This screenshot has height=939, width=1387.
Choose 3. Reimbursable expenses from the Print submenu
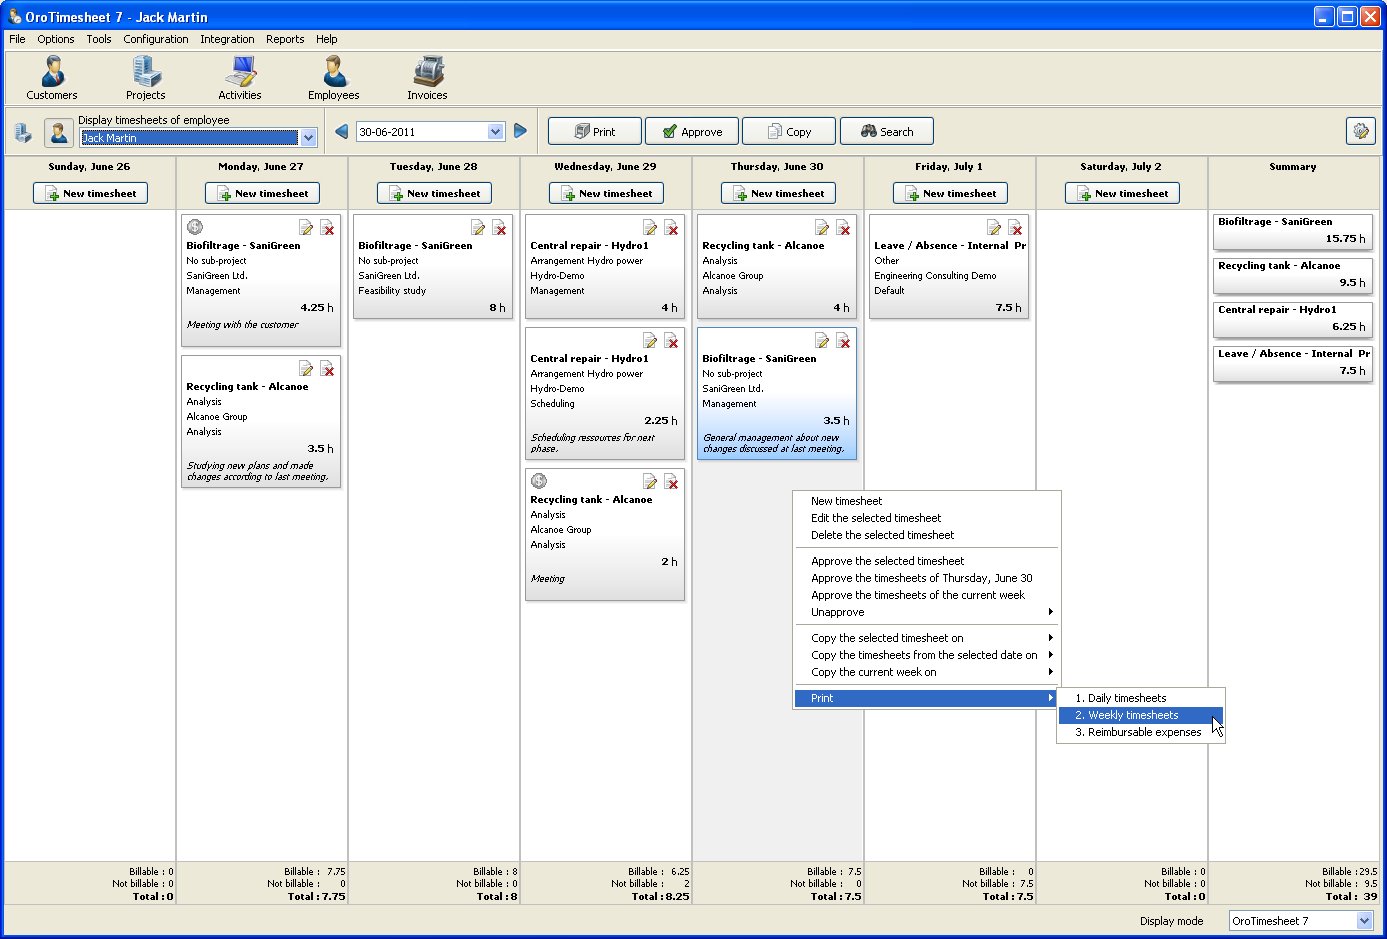[1139, 732]
